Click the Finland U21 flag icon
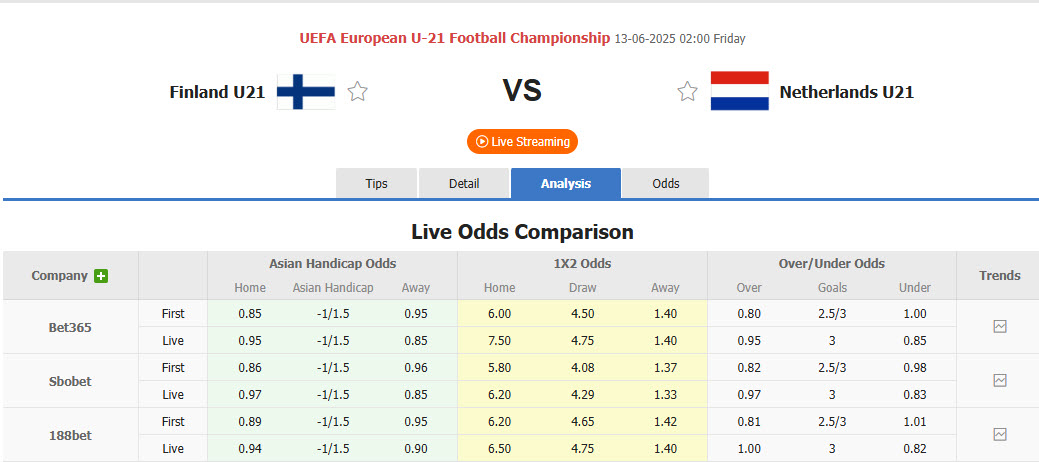1039x462 pixels. pyautogui.click(x=305, y=92)
